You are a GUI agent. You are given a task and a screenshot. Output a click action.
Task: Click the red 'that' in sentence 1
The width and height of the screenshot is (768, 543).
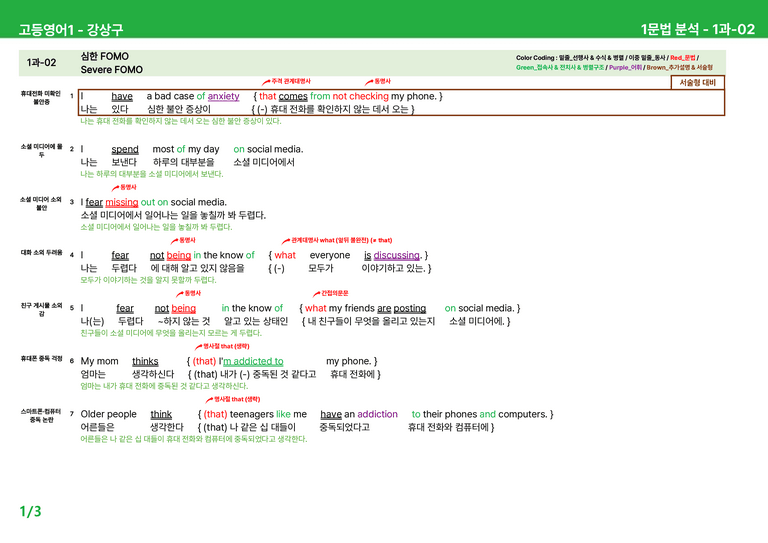click(x=268, y=96)
